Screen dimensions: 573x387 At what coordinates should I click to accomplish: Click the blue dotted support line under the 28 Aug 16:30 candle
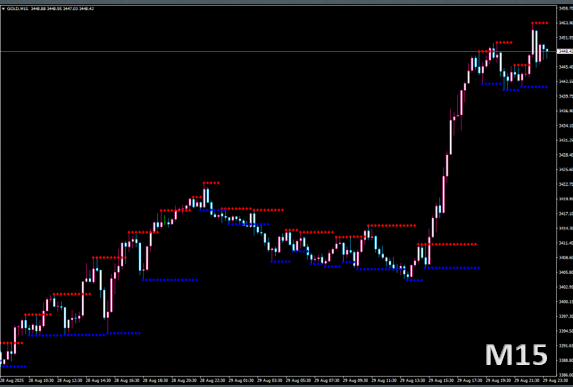[170, 280]
